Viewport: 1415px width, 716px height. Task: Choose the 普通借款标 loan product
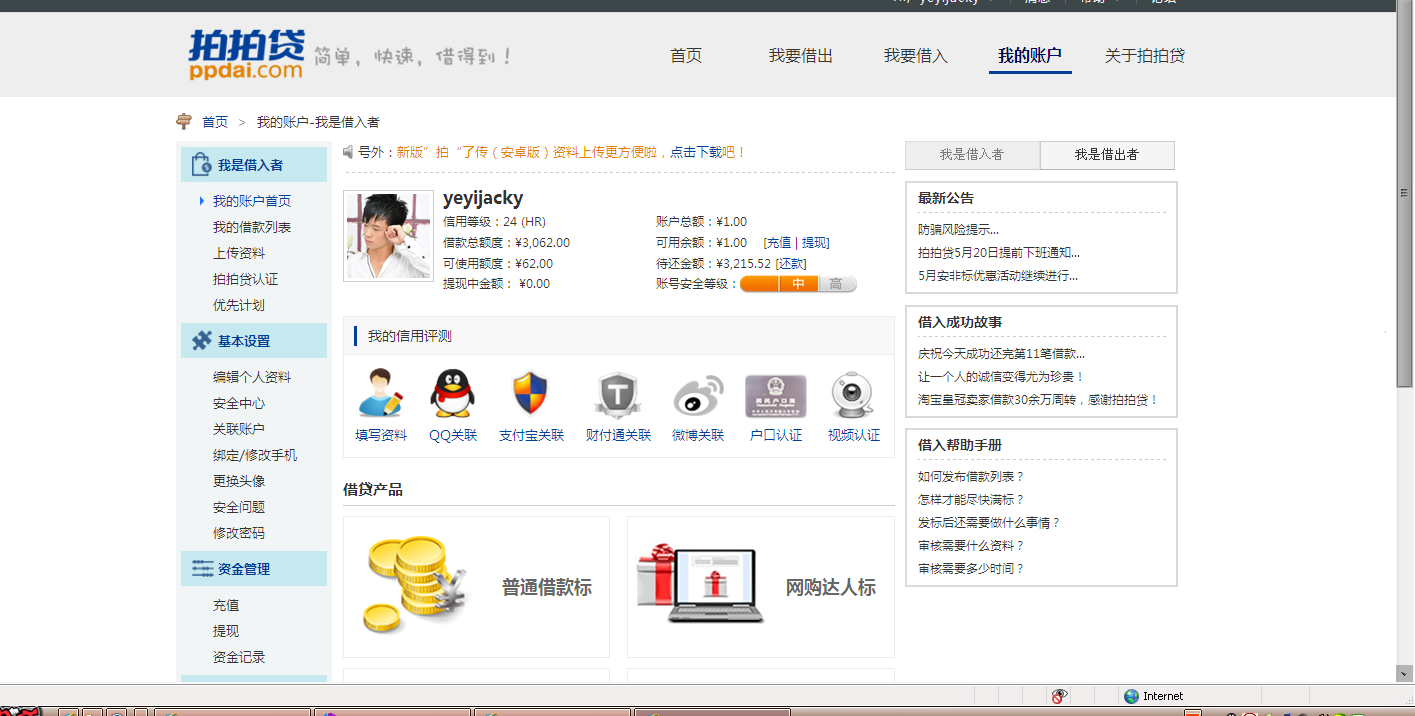coord(476,587)
